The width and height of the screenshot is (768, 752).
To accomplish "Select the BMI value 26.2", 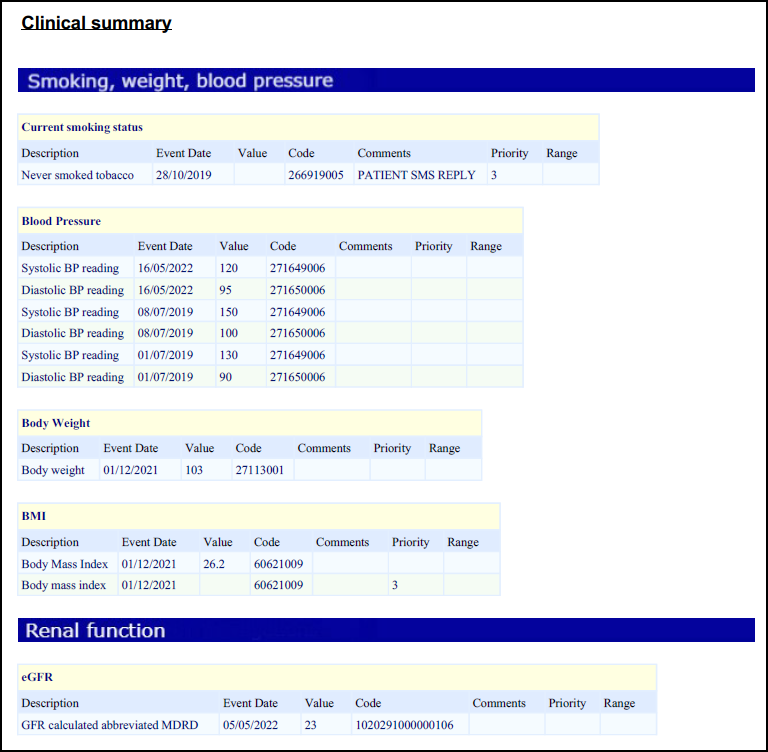I will (214, 564).
